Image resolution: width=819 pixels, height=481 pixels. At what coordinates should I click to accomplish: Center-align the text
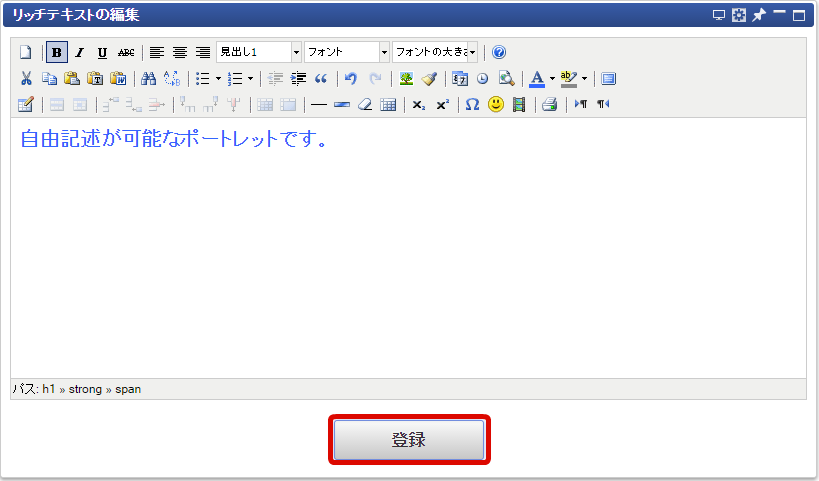(180, 52)
